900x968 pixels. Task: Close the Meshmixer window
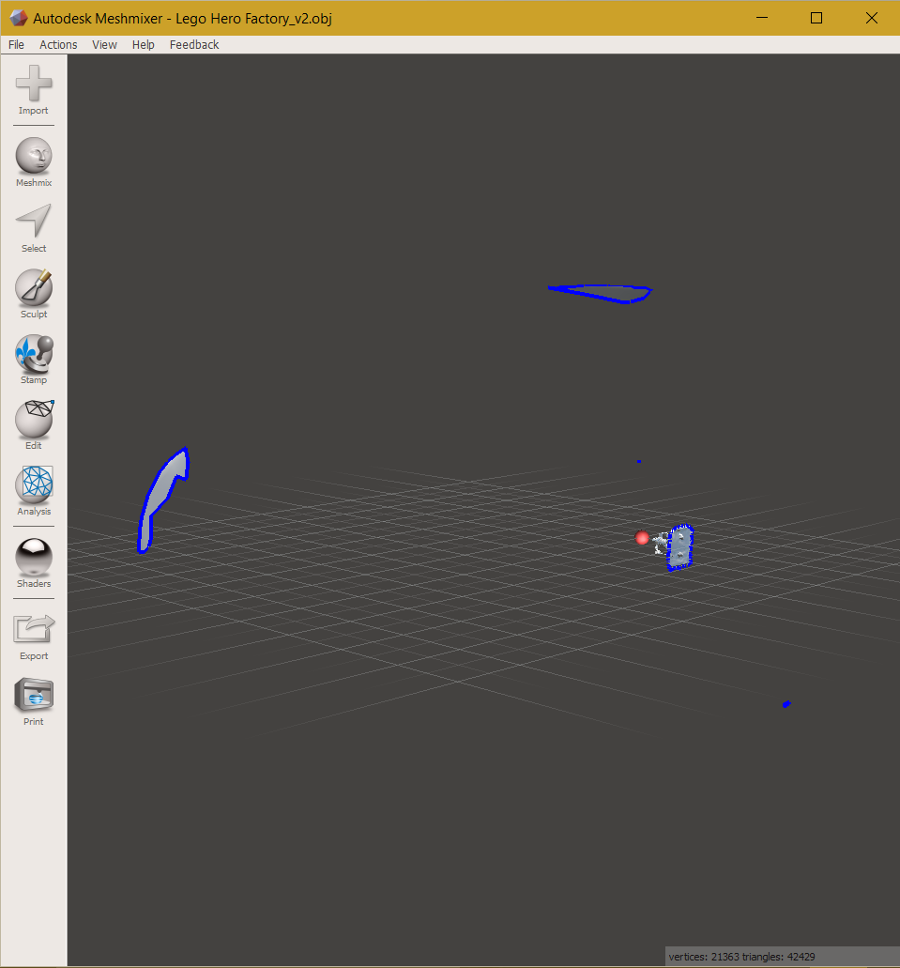point(872,18)
